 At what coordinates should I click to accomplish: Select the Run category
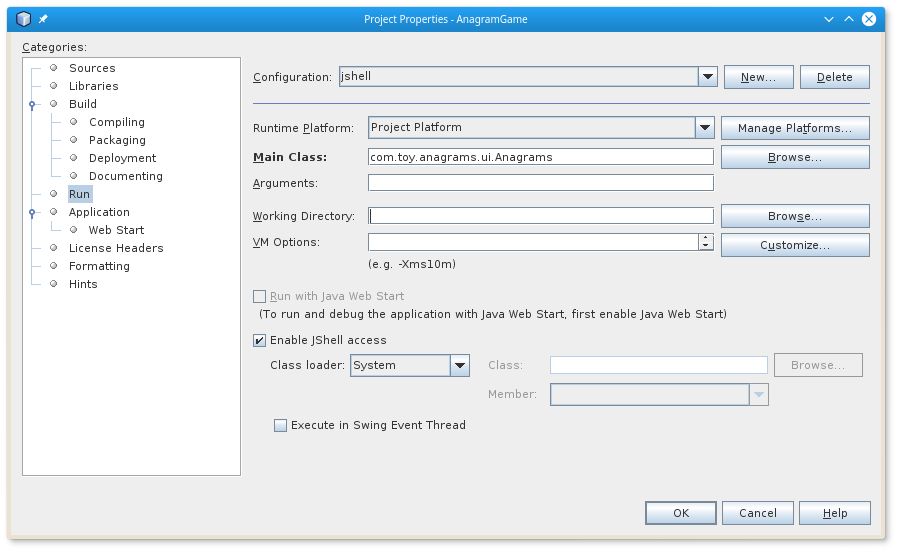click(x=79, y=194)
